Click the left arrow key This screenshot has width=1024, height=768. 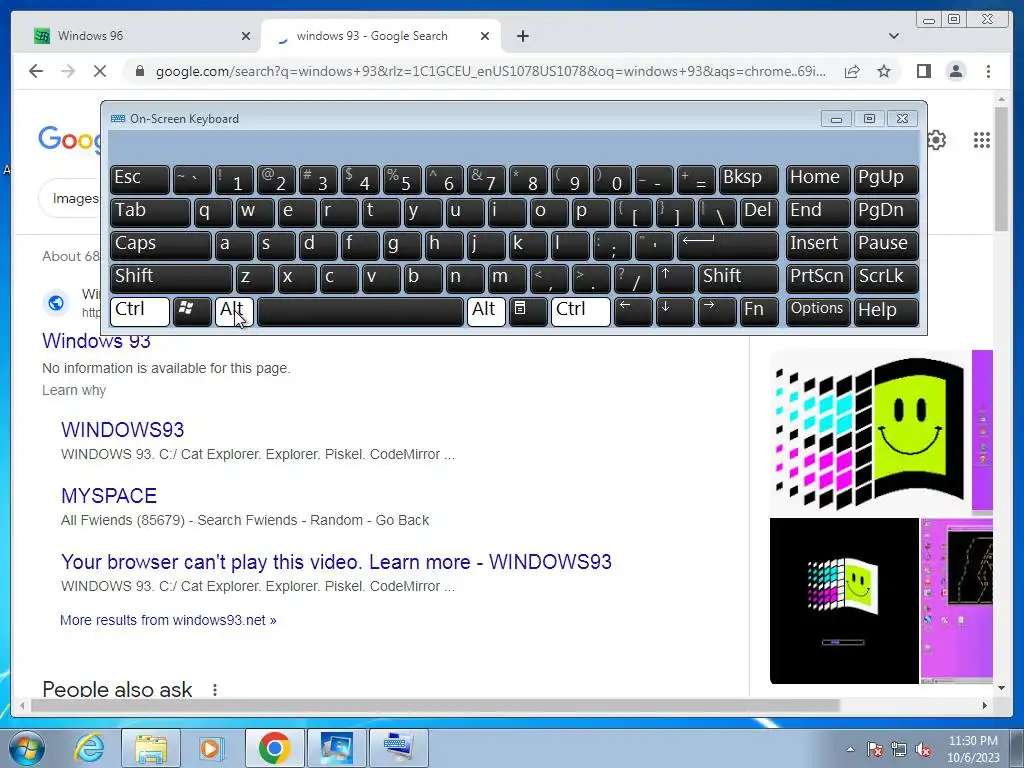pos(633,311)
